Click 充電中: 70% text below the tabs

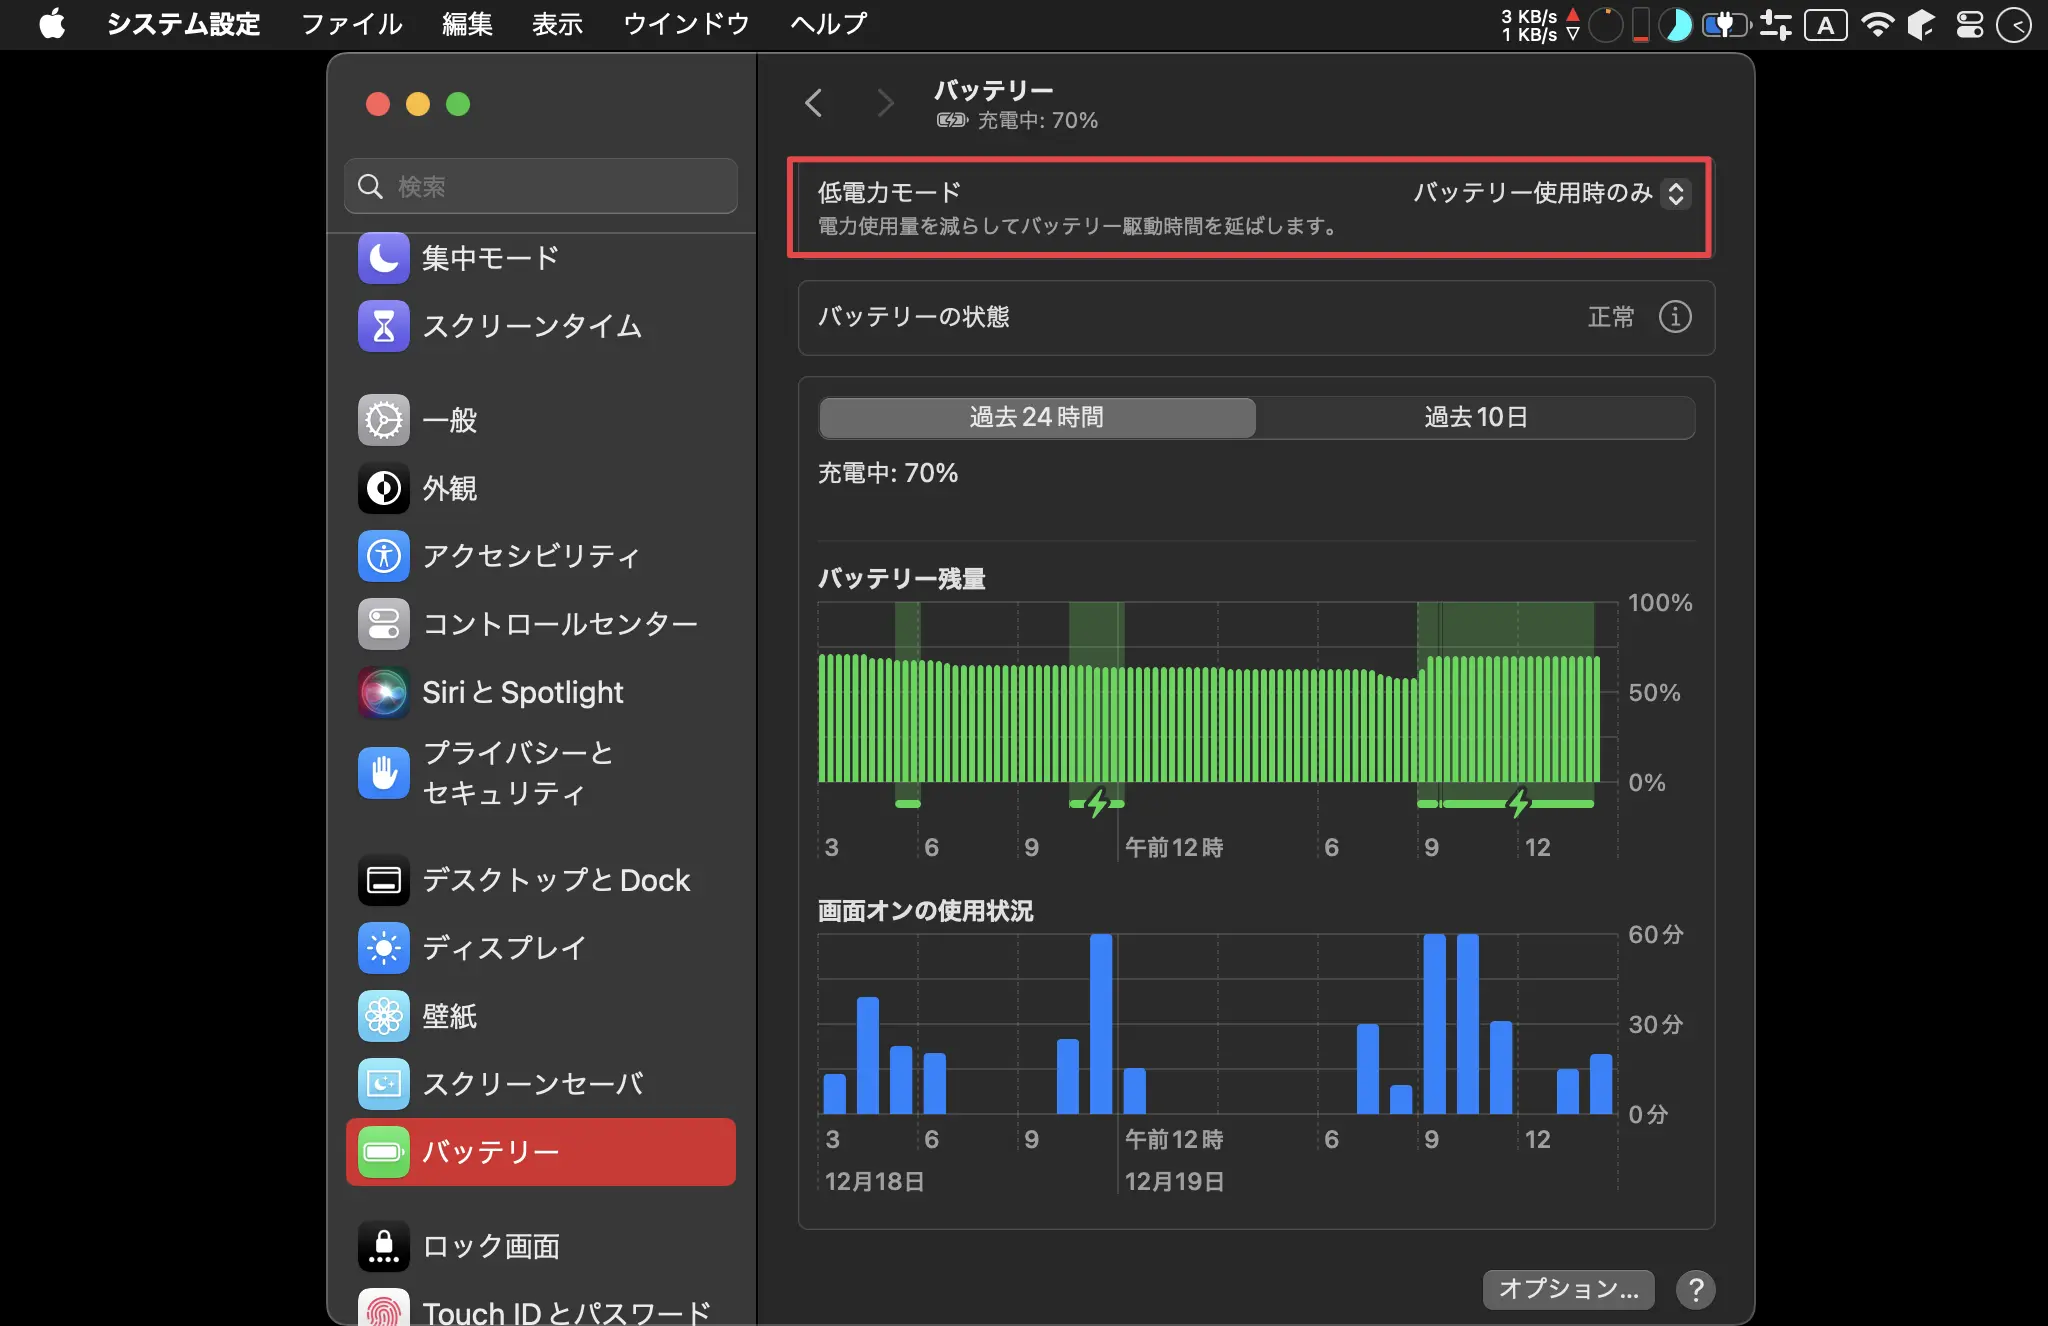point(888,473)
